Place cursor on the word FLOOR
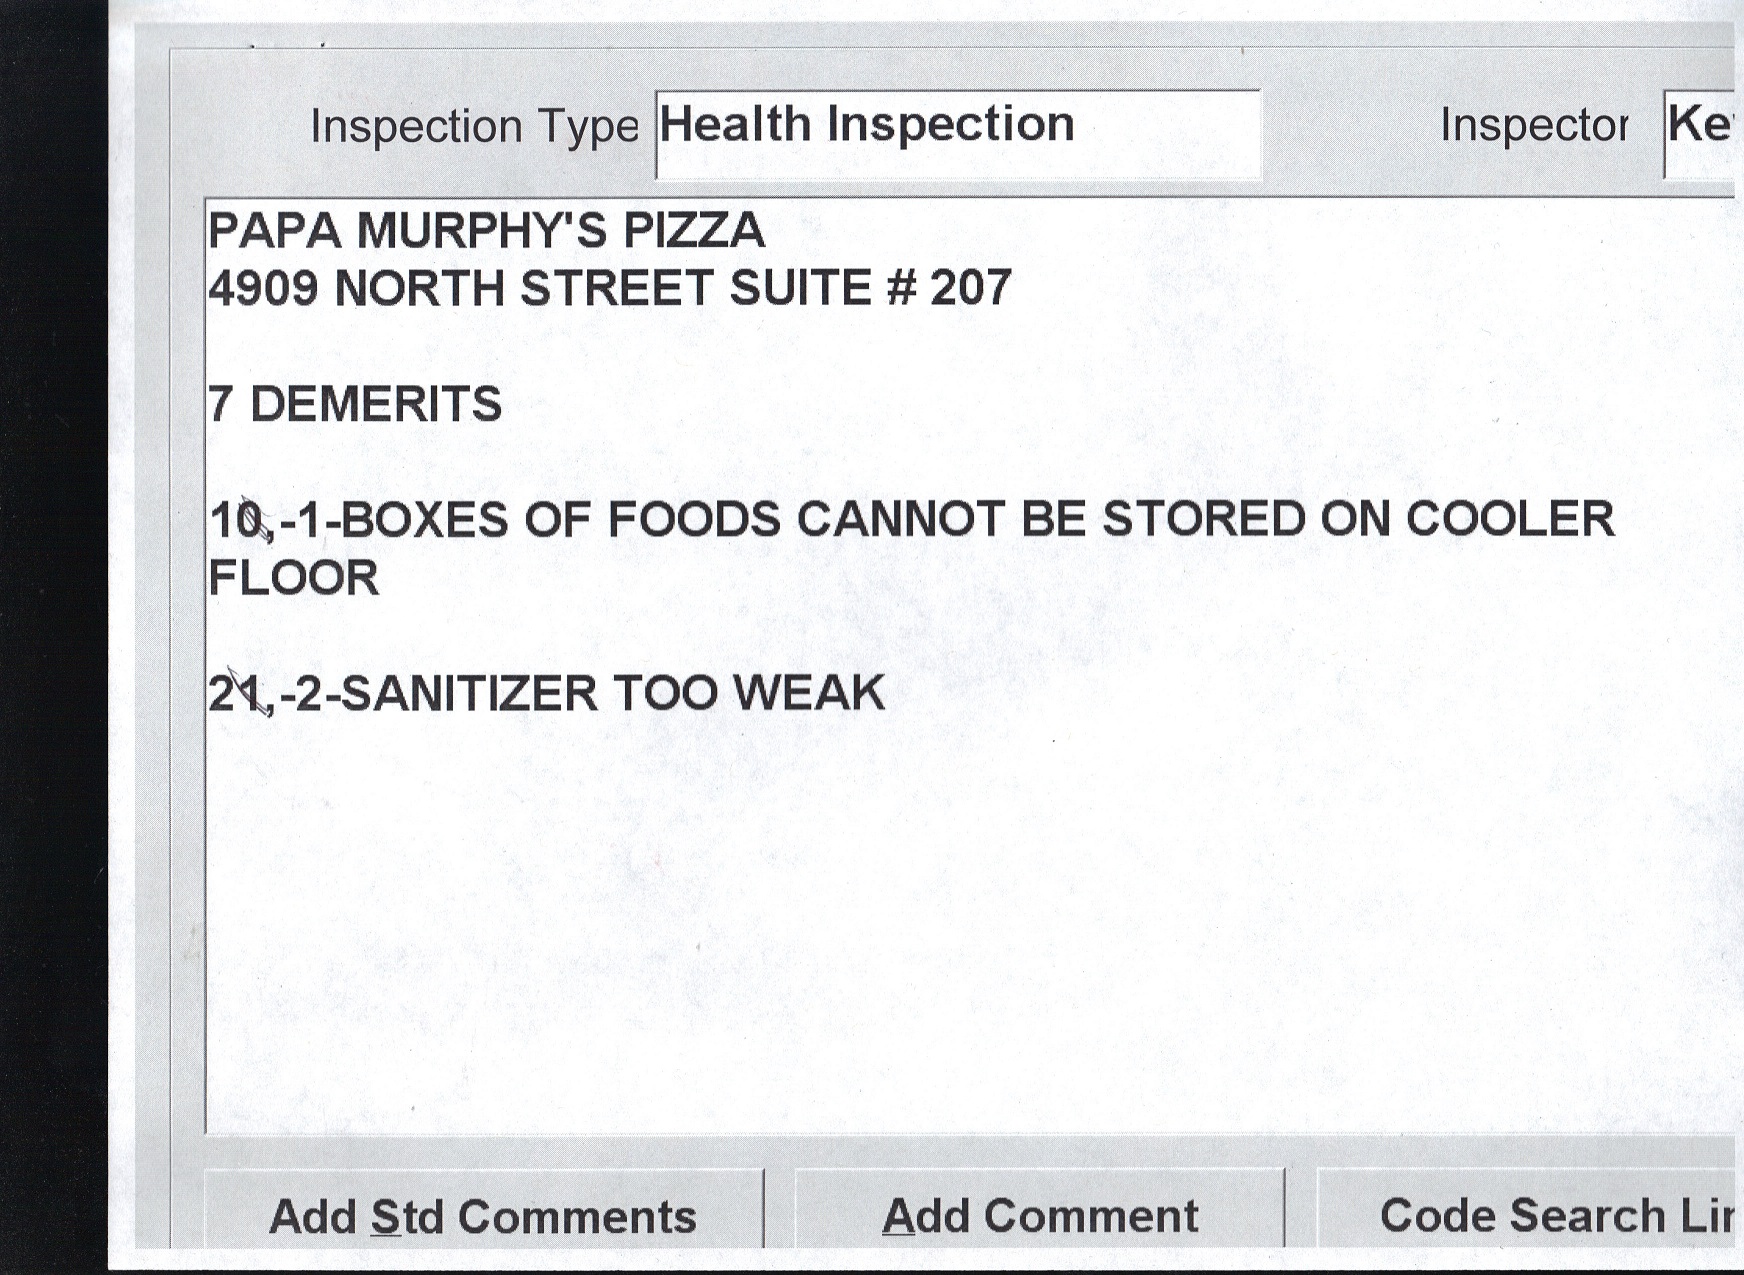 click(x=294, y=578)
